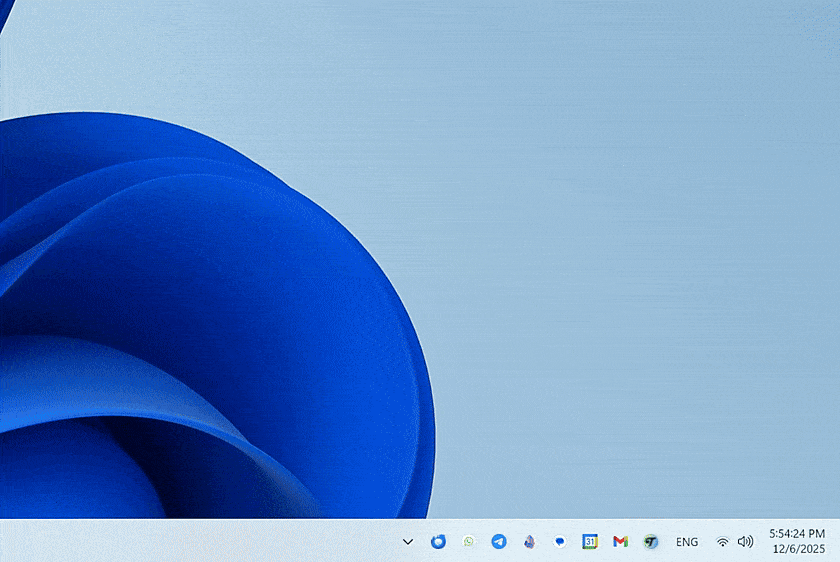This screenshot has width=840, height=562.
Task: Open Telegram from the tray
Action: point(499,542)
